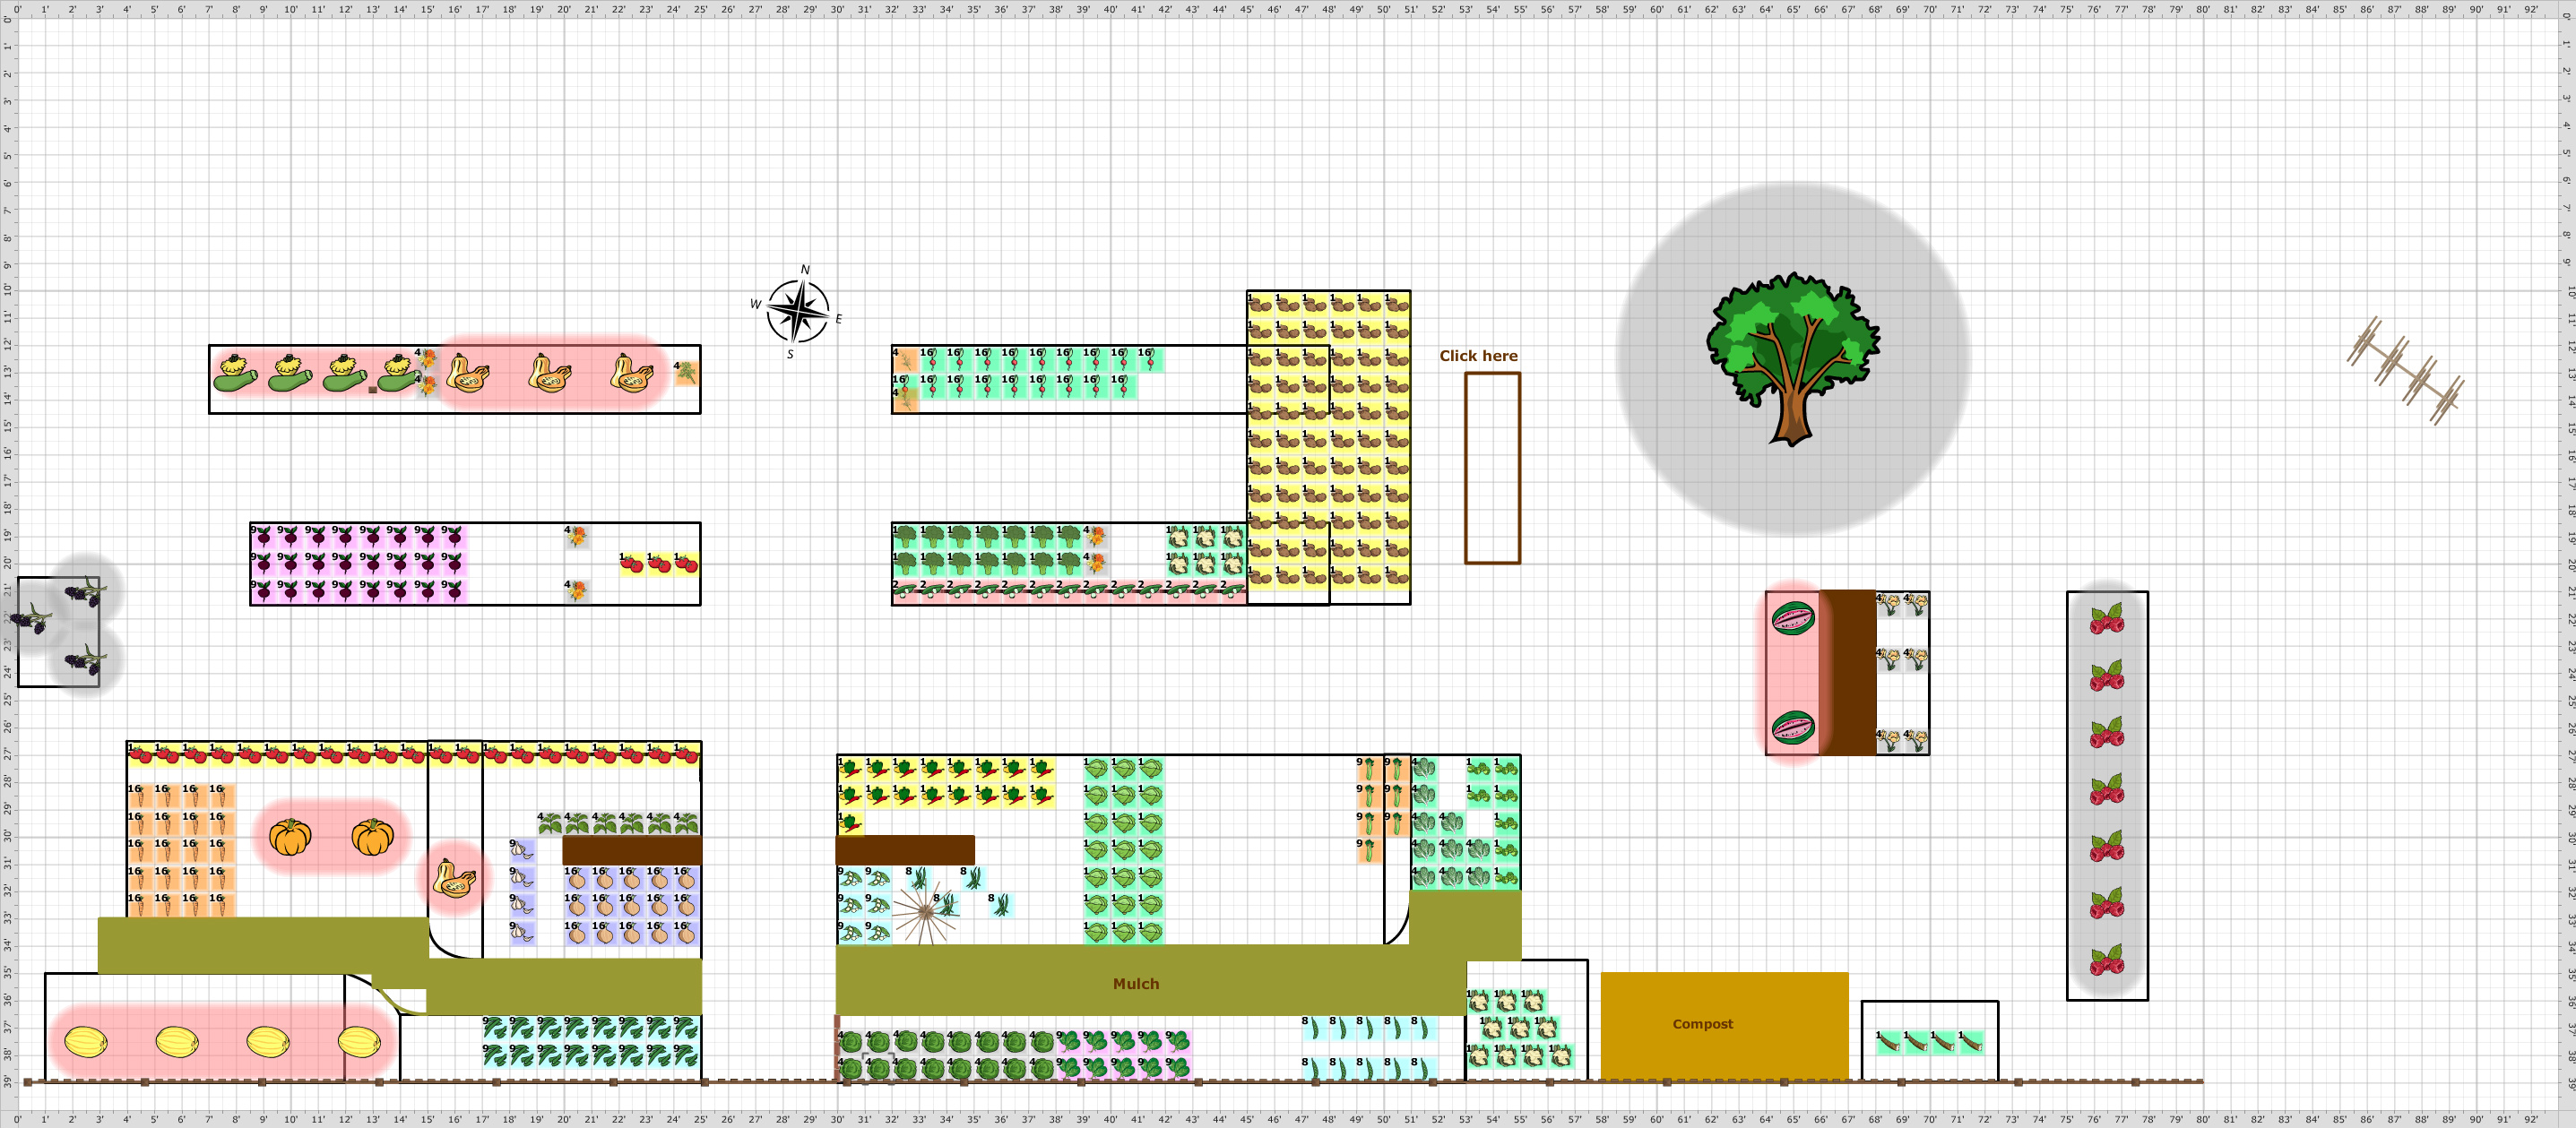Select the left orange pumpkin
Viewport: 2576px width, 1128px height.
pos(290,836)
